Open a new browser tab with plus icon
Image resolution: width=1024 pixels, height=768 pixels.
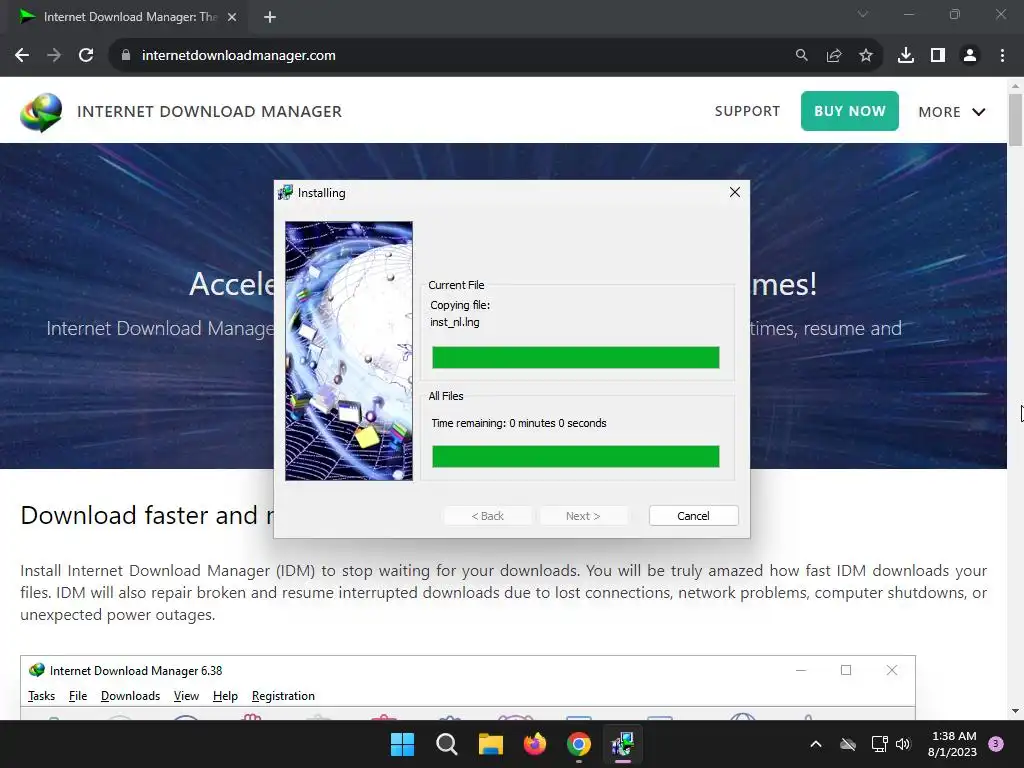click(270, 17)
